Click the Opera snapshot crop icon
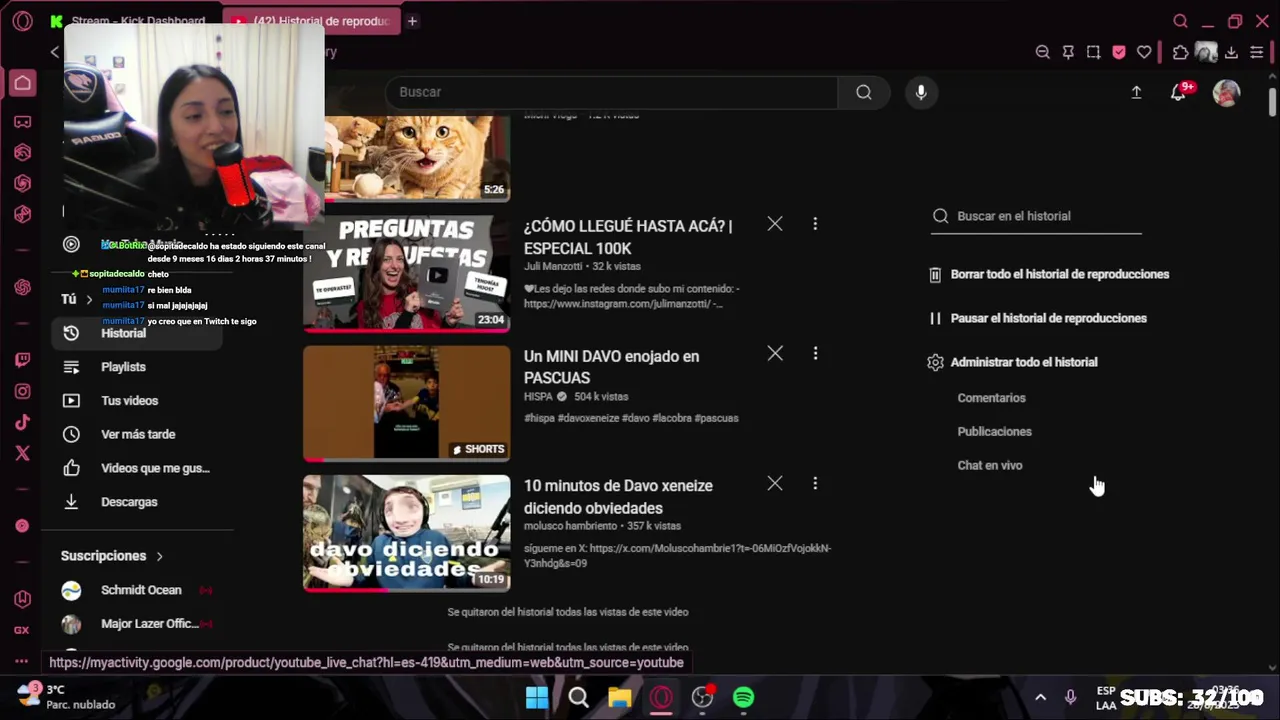 coord(1093,52)
